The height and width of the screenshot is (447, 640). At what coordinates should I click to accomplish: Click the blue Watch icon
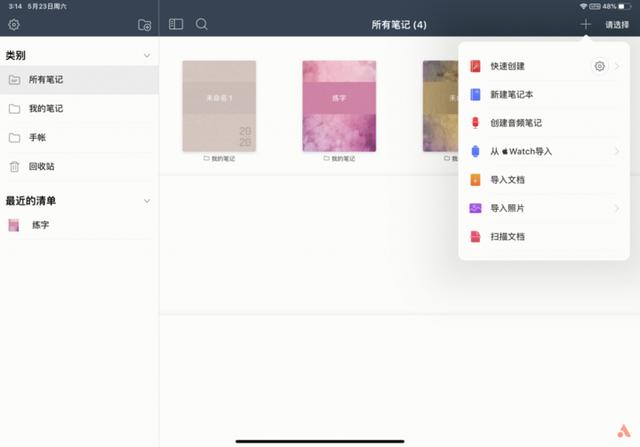[x=475, y=151]
